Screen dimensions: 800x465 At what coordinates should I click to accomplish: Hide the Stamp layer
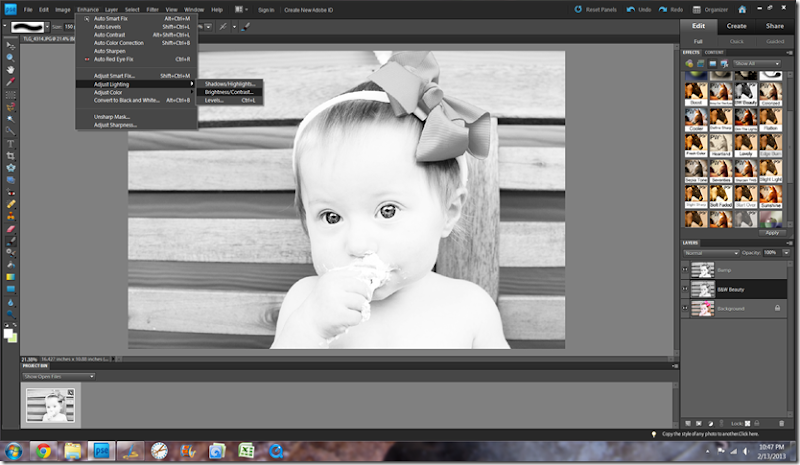pyautogui.click(x=685, y=270)
